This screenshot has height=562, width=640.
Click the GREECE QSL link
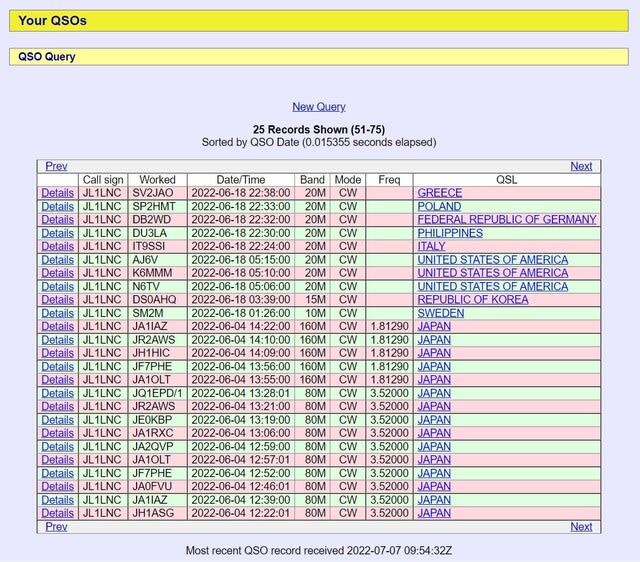(x=439, y=193)
